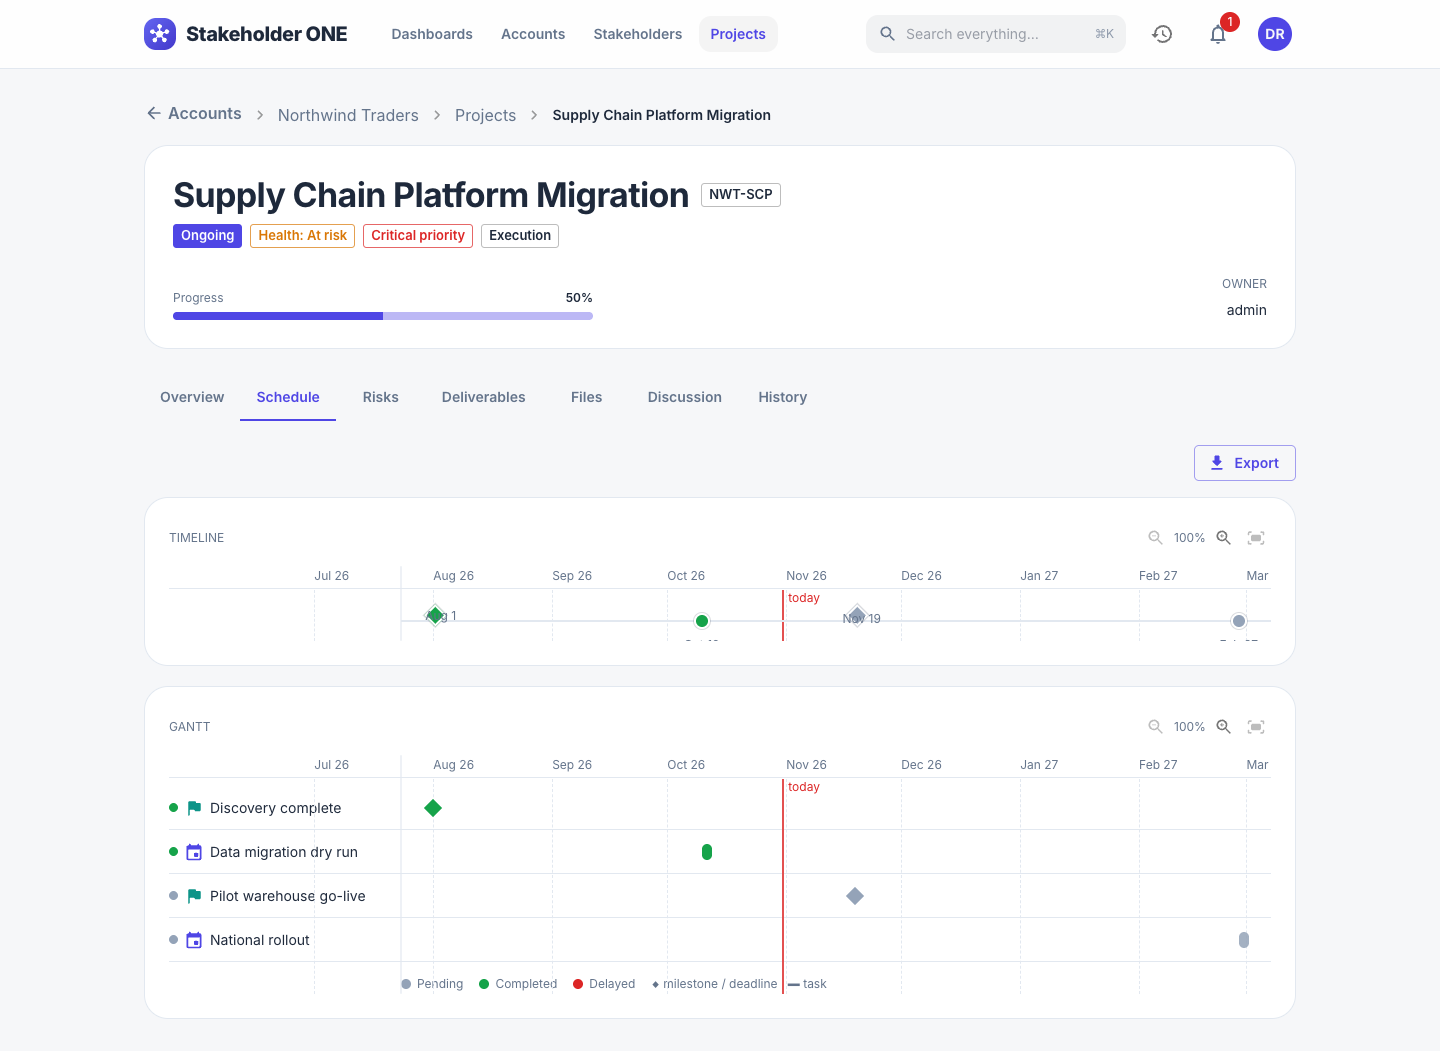Export the project schedule
1440x1051 pixels.
[x=1245, y=463]
